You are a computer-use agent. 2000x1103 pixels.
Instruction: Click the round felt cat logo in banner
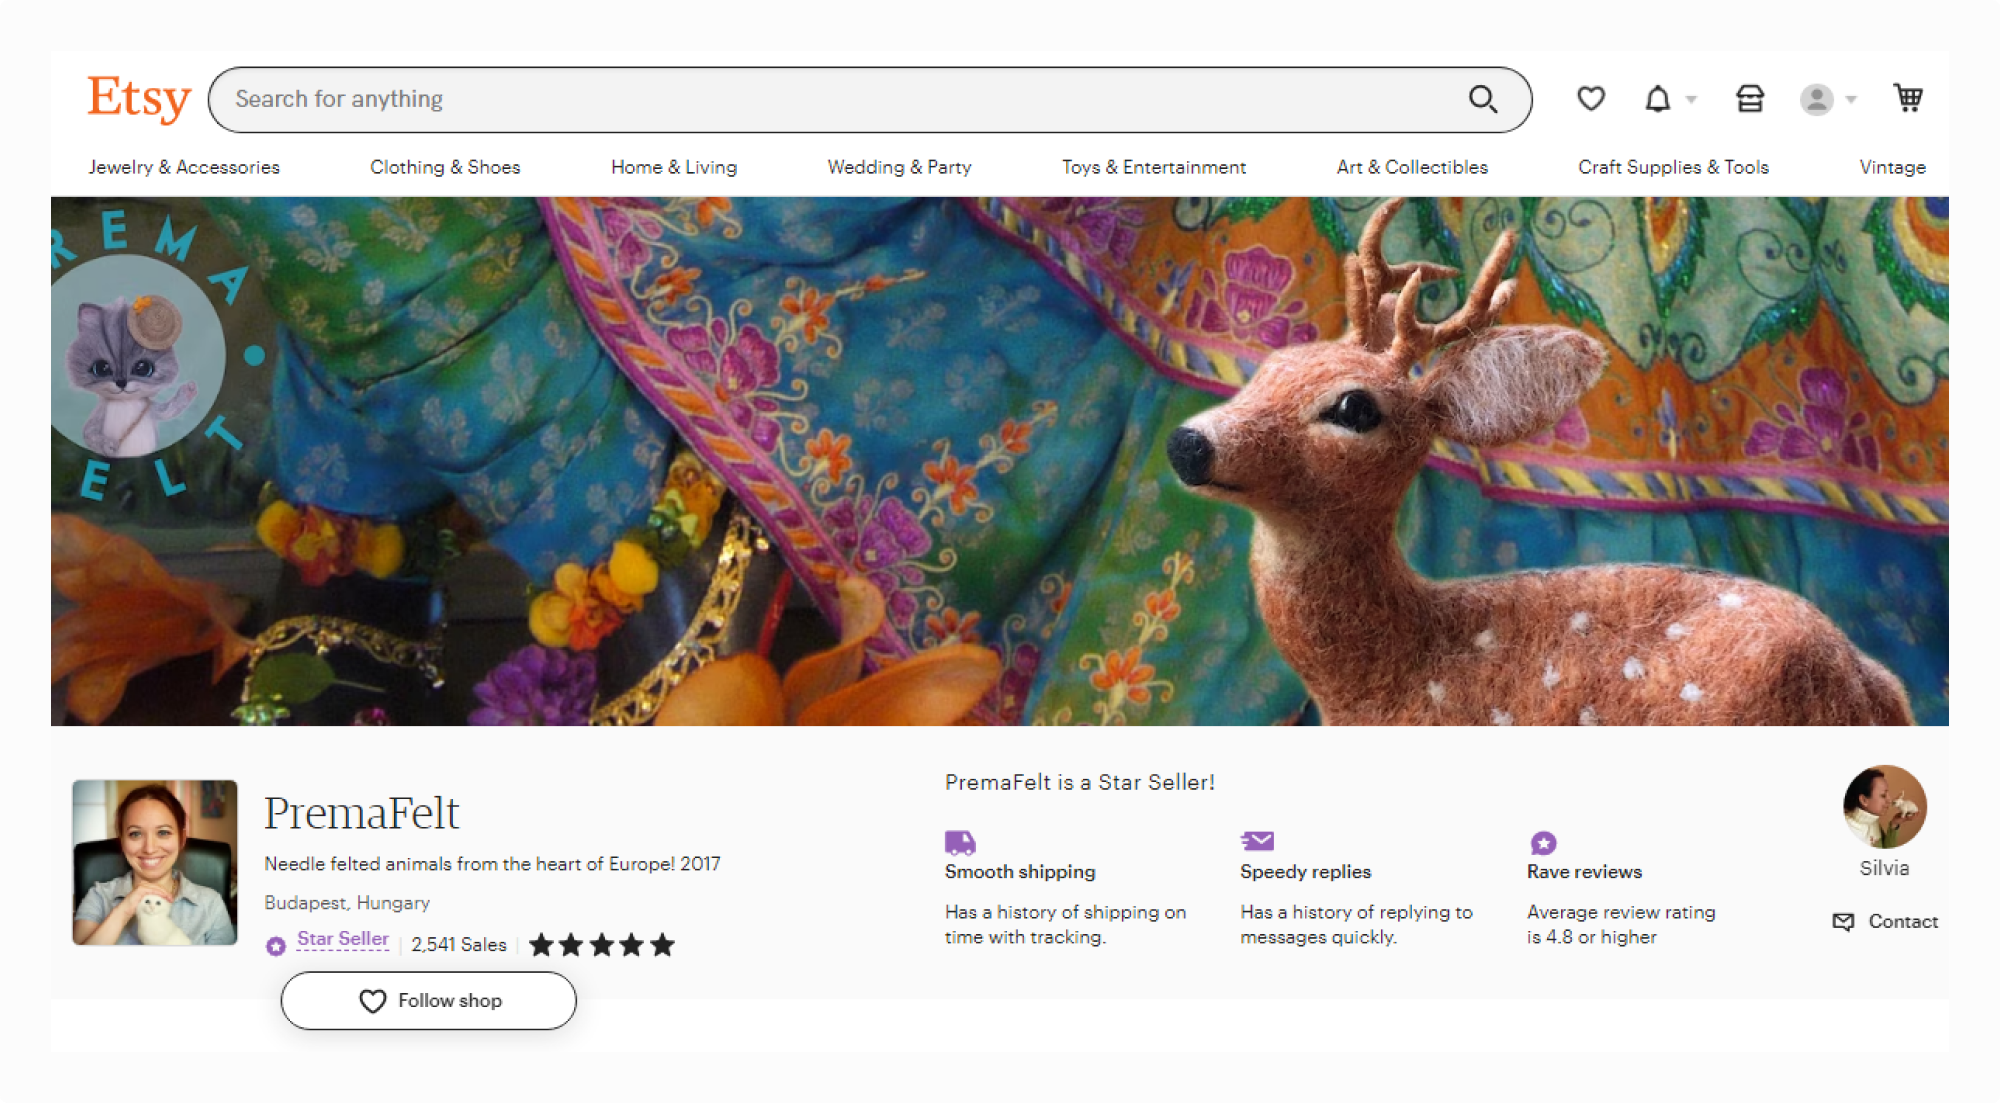(138, 356)
